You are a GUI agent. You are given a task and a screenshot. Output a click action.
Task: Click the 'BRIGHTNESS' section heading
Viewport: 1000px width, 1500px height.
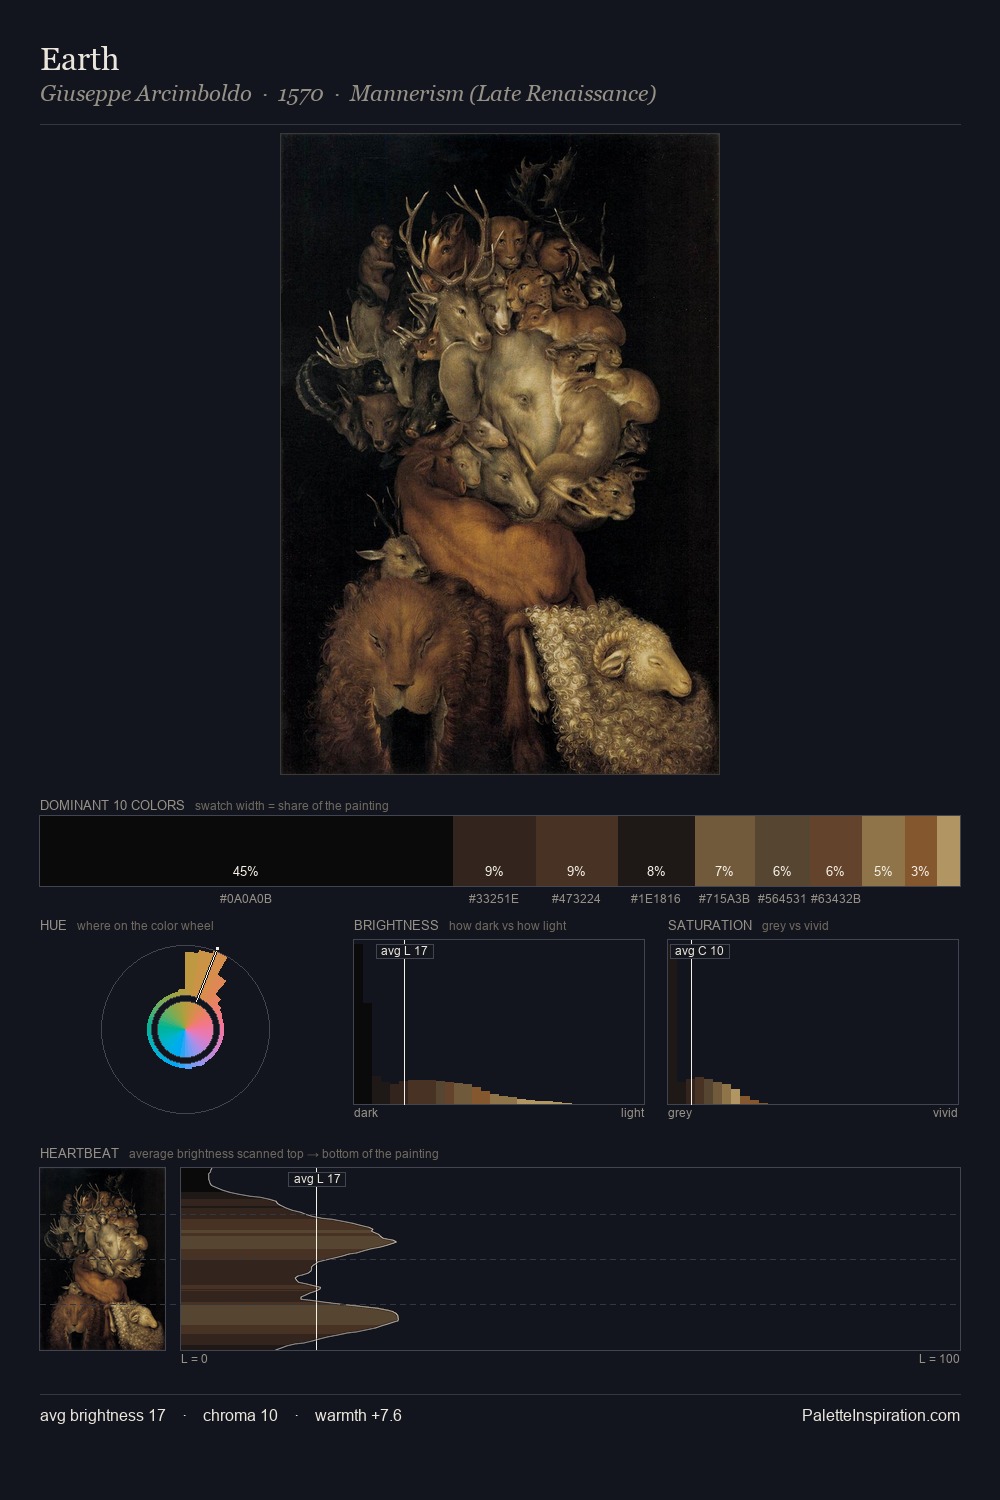click(x=396, y=925)
